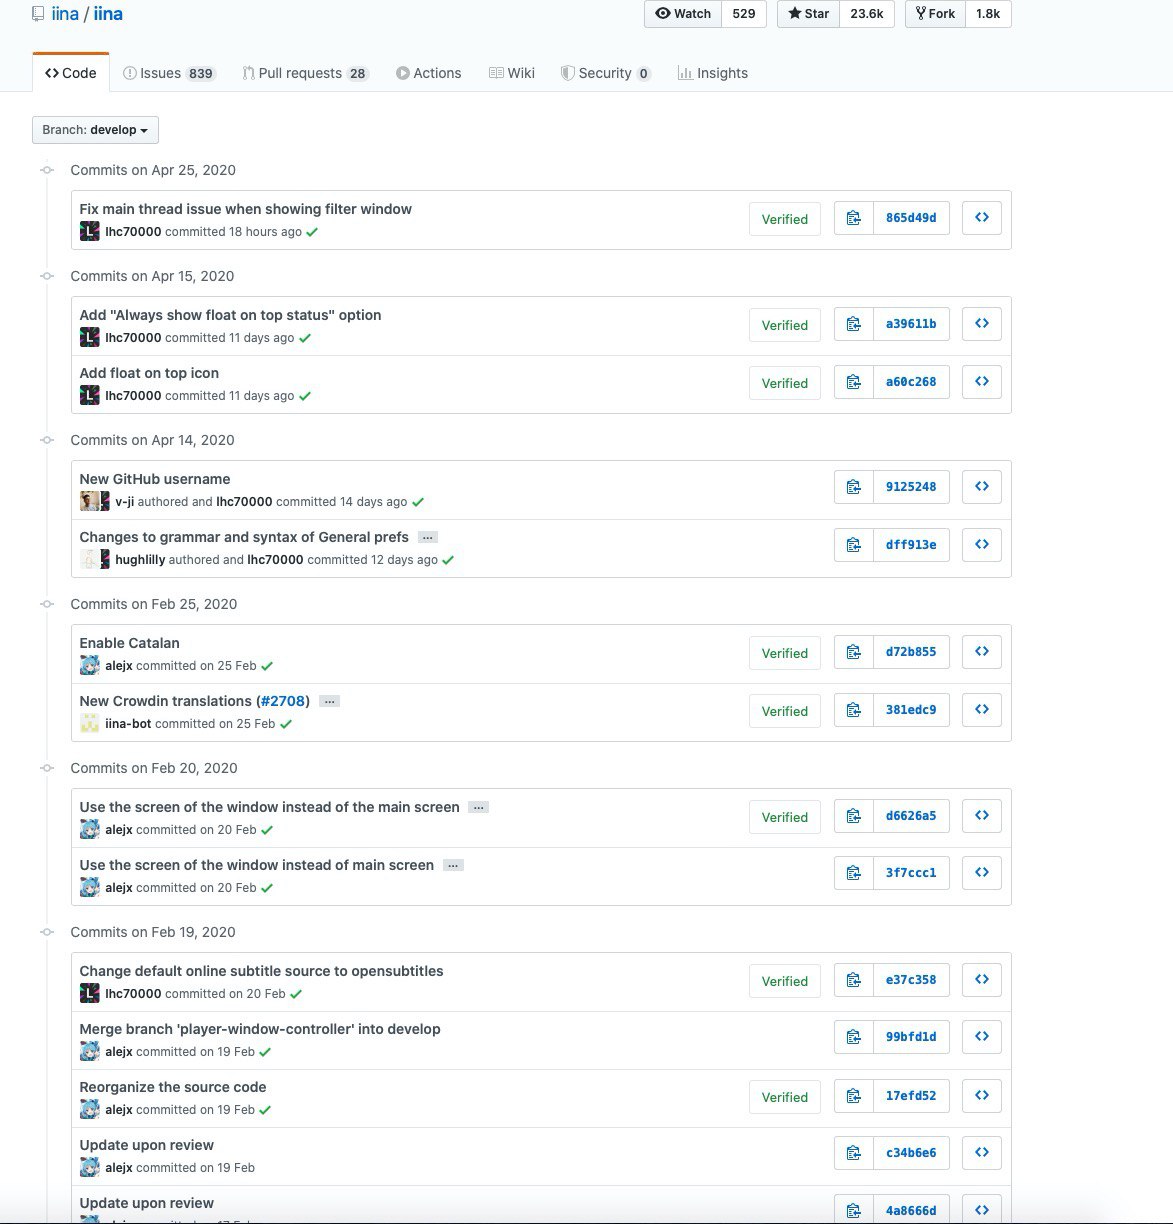
Task: Browse repository at commit c34b6e6
Action: (982, 1153)
